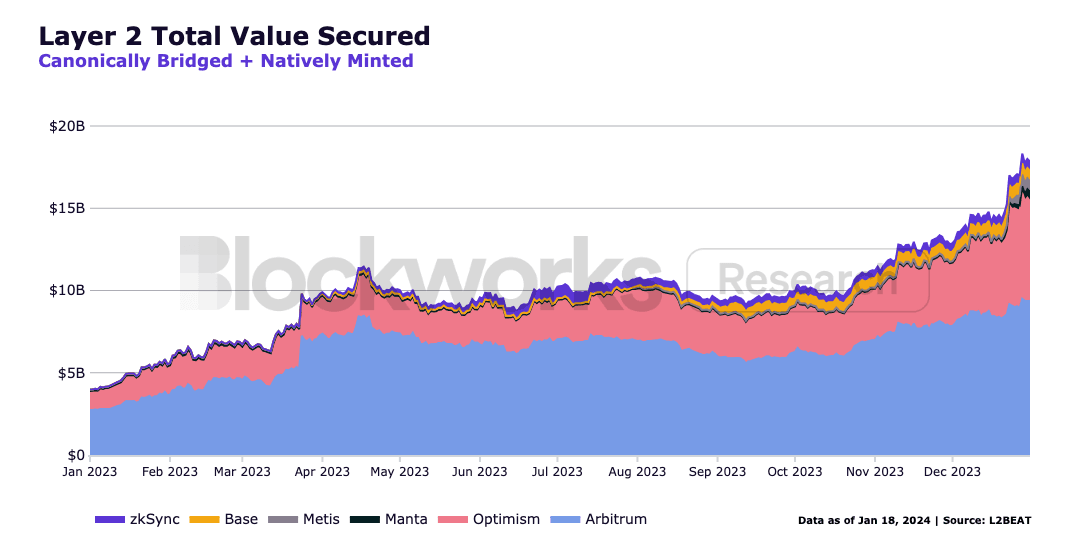Click the Arbitrum blue legend swatch
Image resolution: width=1090 pixels, height=545 pixels.
click(x=565, y=520)
